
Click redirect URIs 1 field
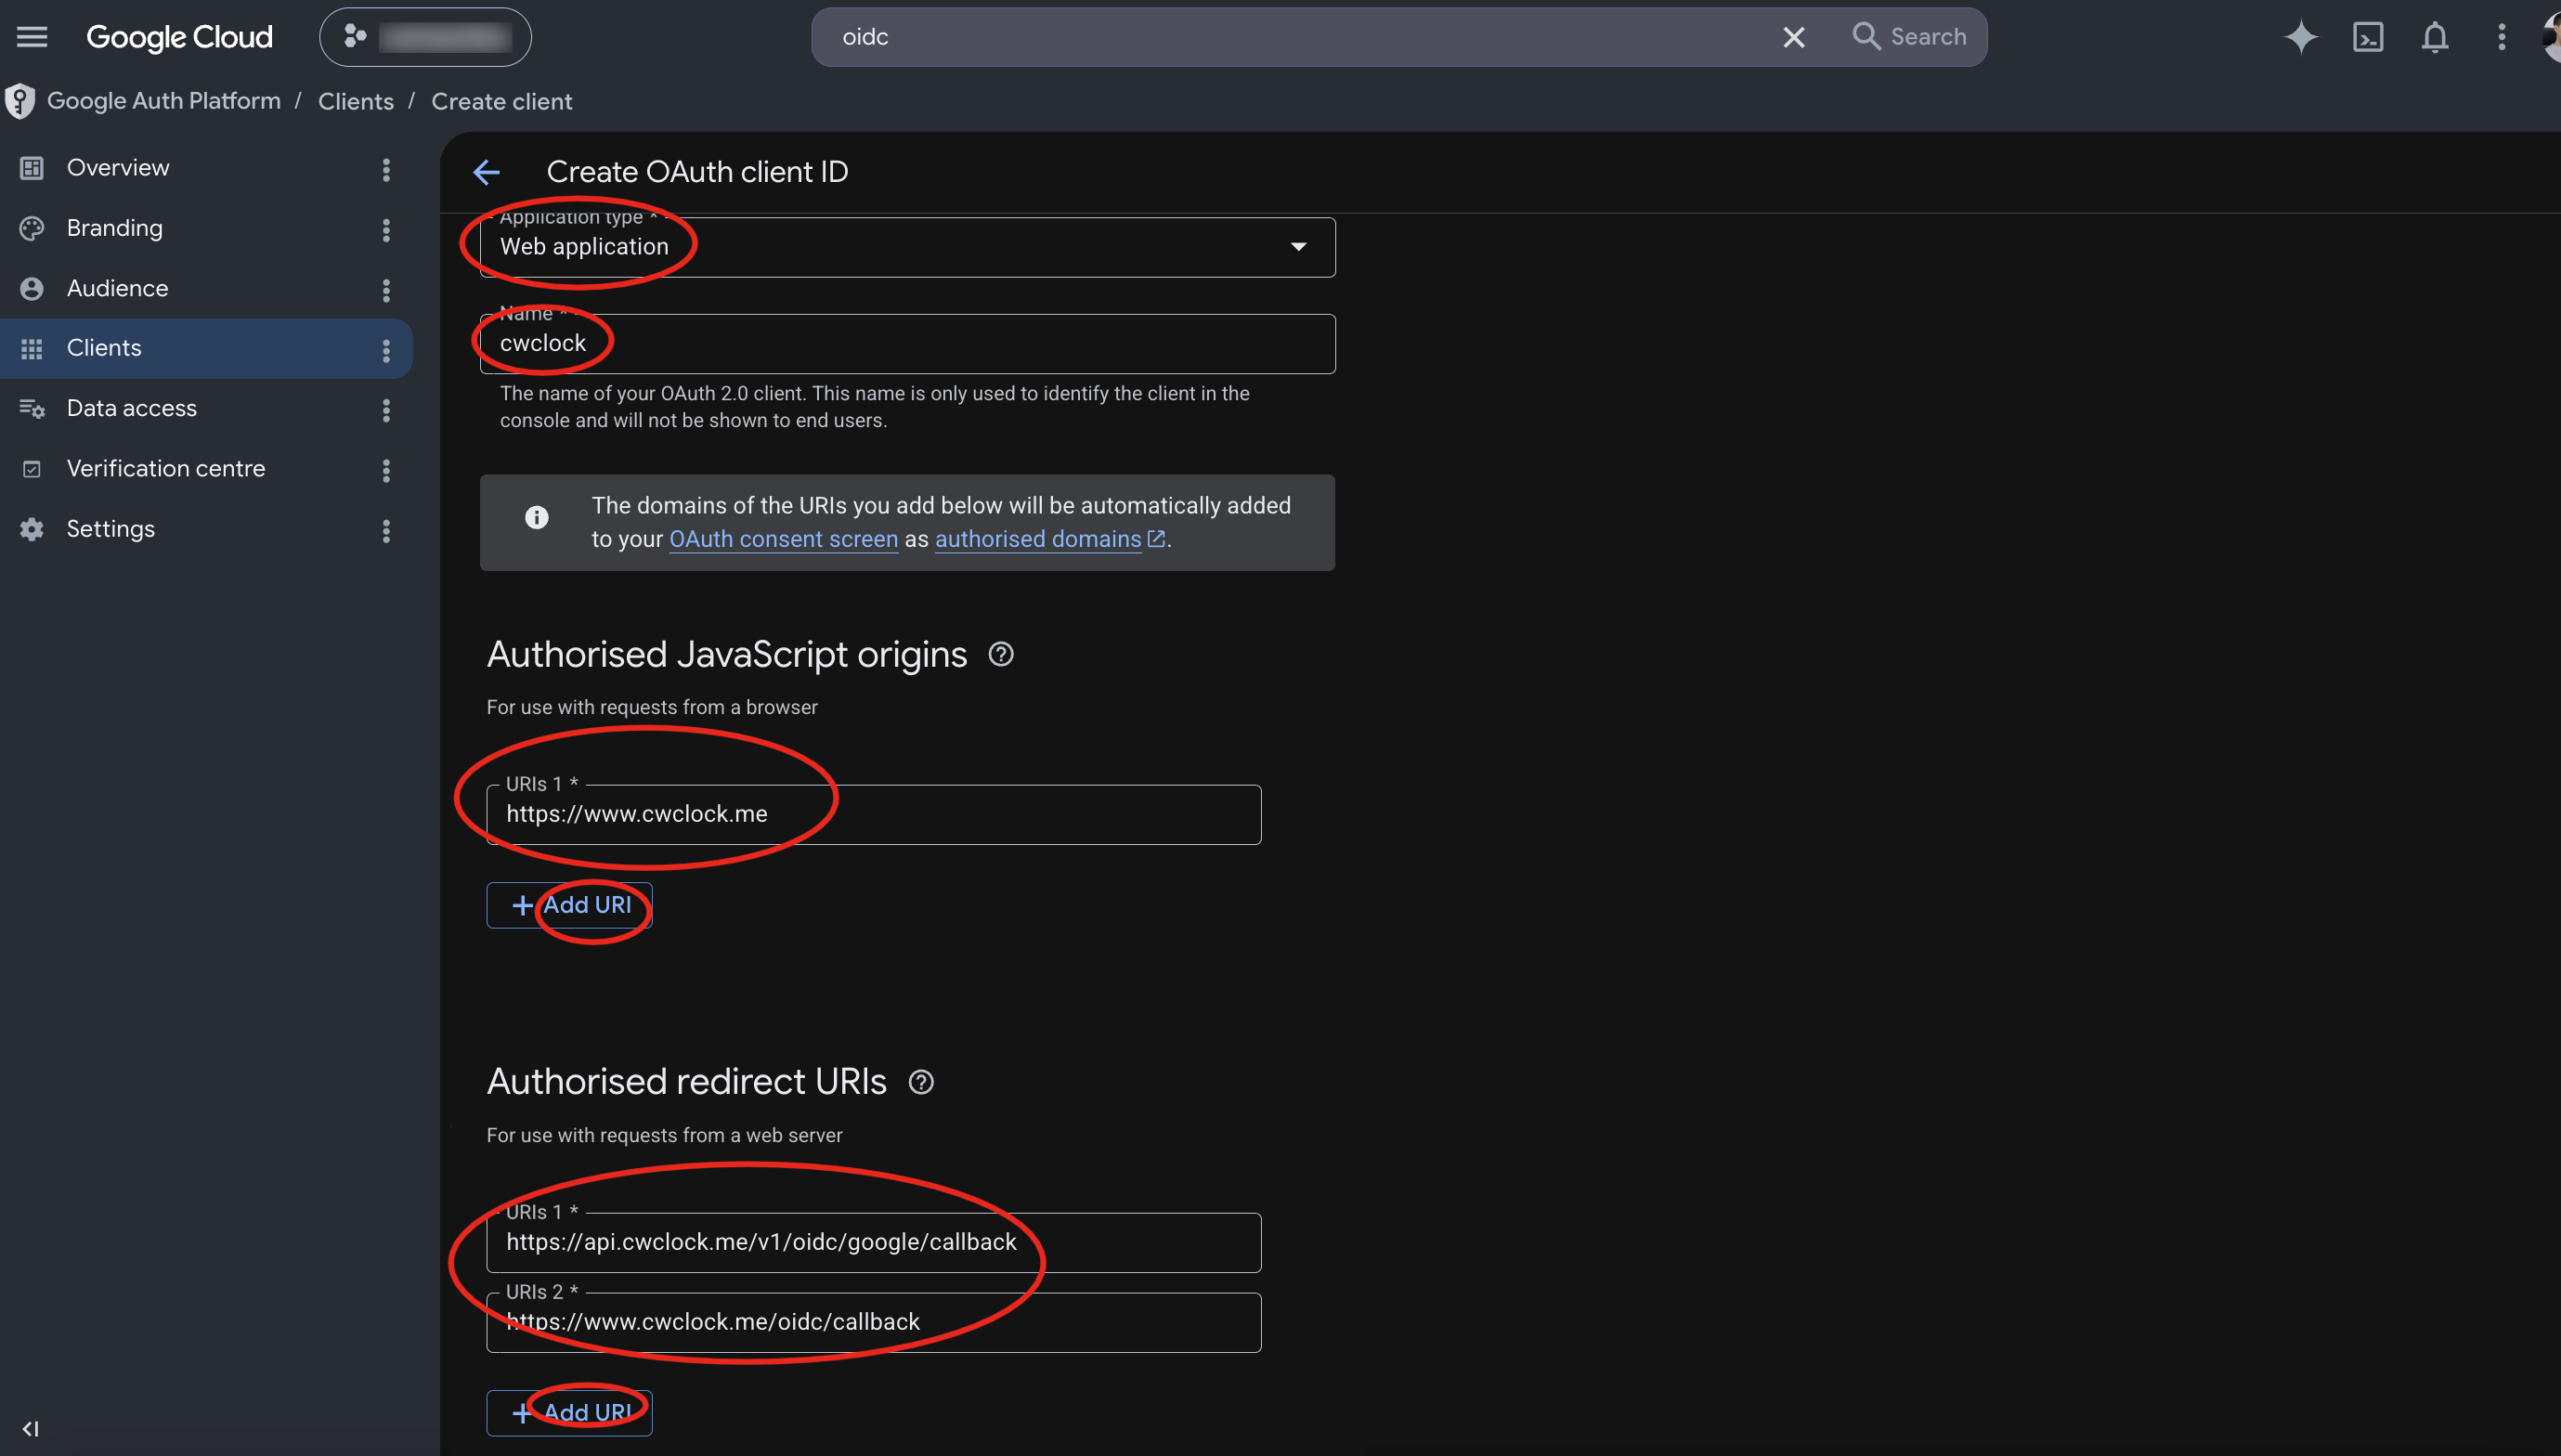873,1242
